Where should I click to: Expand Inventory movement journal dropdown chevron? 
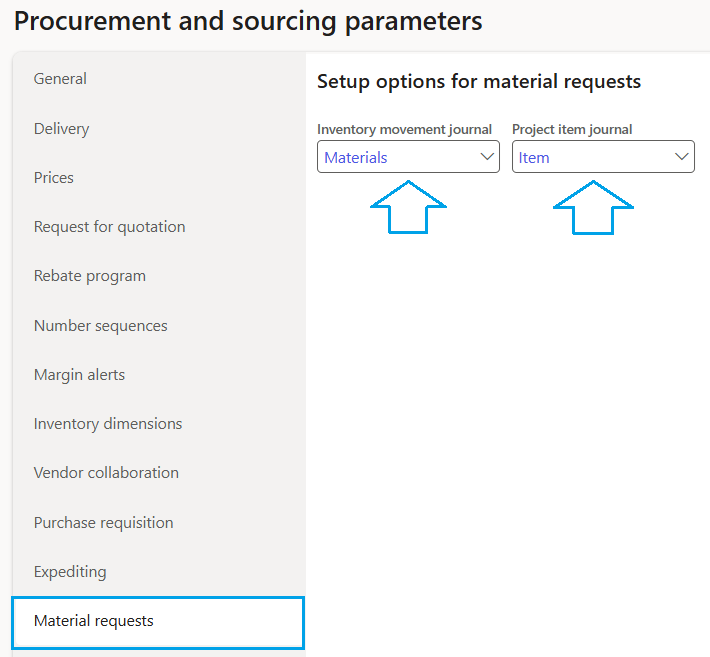click(487, 157)
